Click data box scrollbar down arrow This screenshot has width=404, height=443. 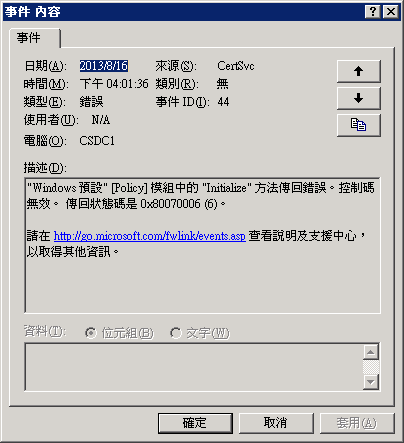(371, 382)
